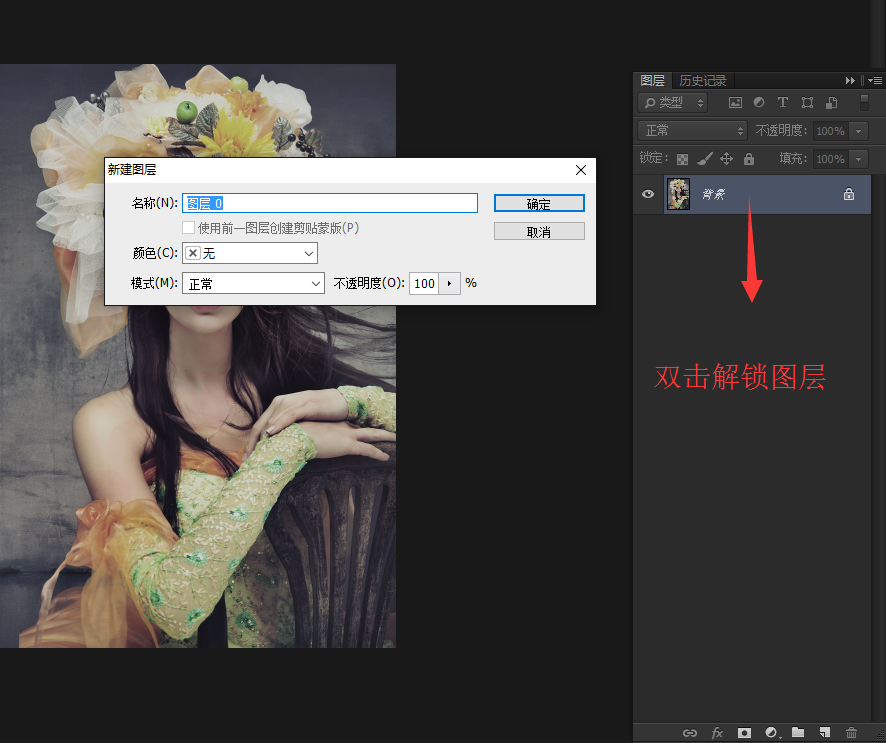Image resolution: width=886 pixels, height=743 pixels.
Task: Enable 使用前一图层创建剪贴蒙版 checkbox
Action: pyautogui.click(x=188, y=227)
